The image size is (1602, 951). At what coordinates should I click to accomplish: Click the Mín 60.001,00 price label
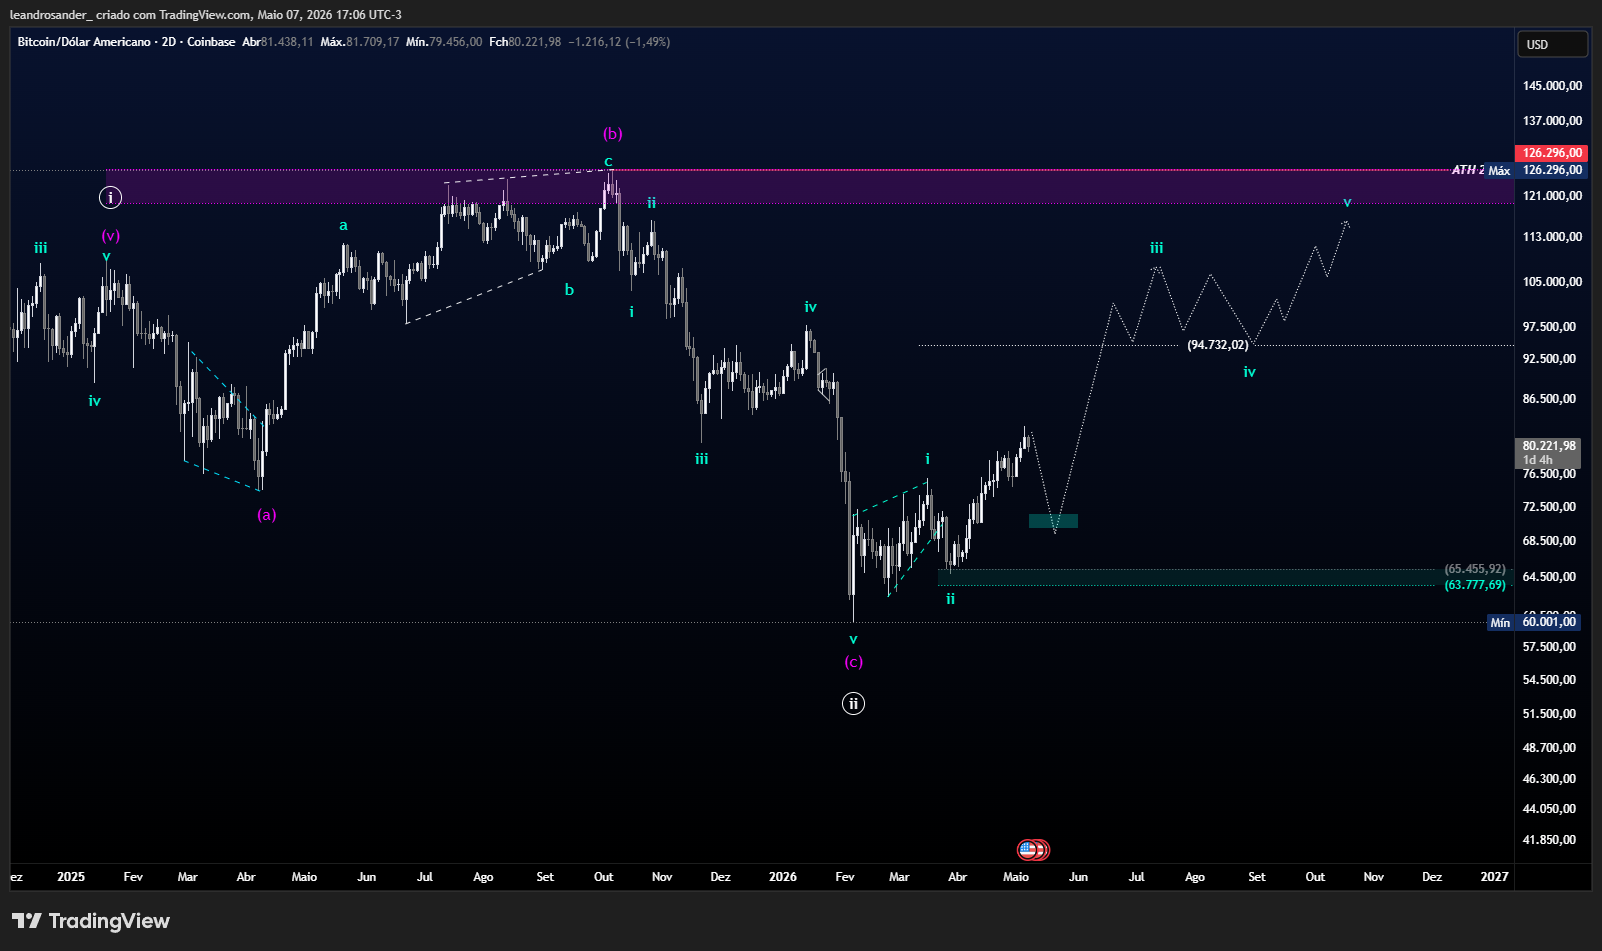1536,622
